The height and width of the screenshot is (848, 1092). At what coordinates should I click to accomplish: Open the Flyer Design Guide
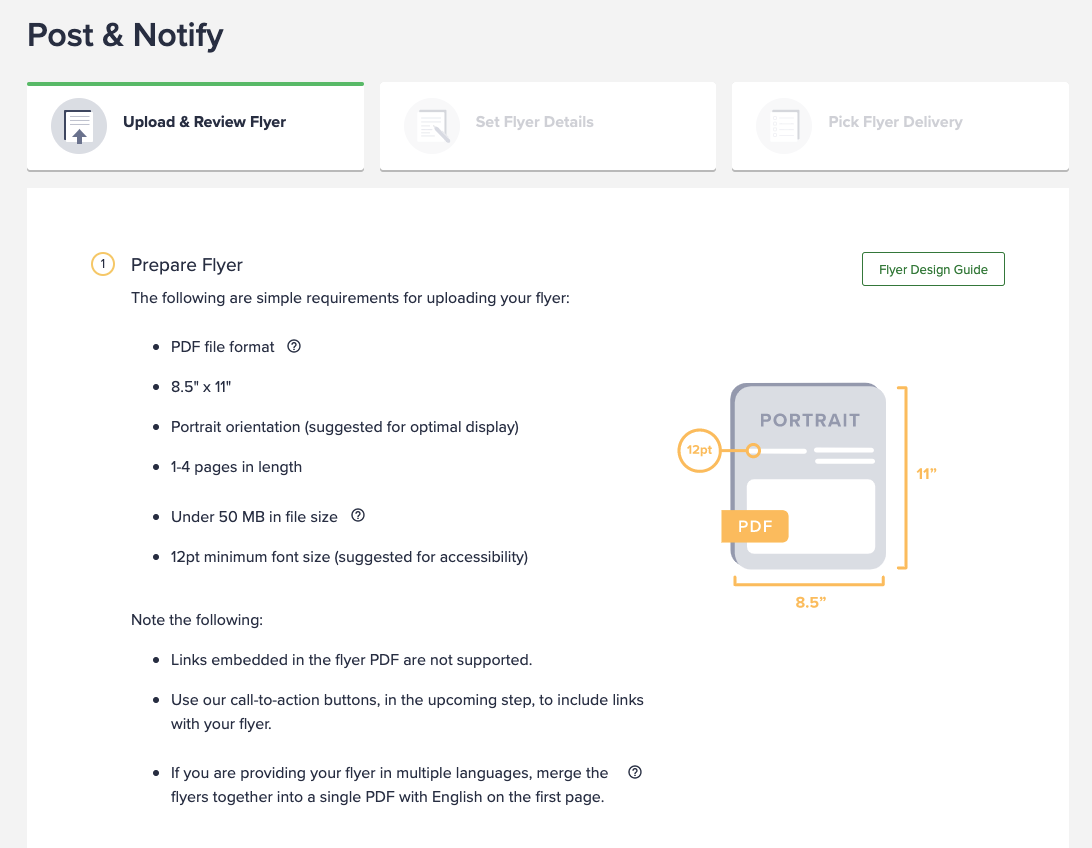(x=933, y=269)
